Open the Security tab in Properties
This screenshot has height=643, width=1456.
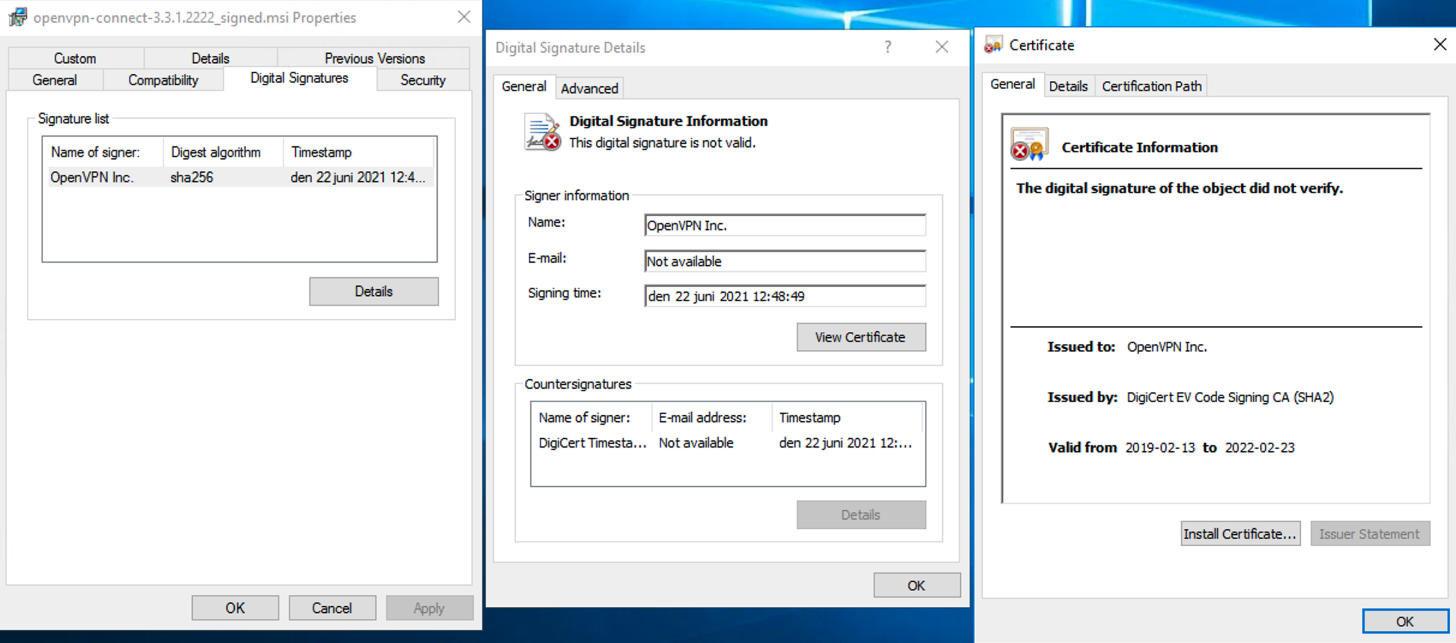(423, 80)
